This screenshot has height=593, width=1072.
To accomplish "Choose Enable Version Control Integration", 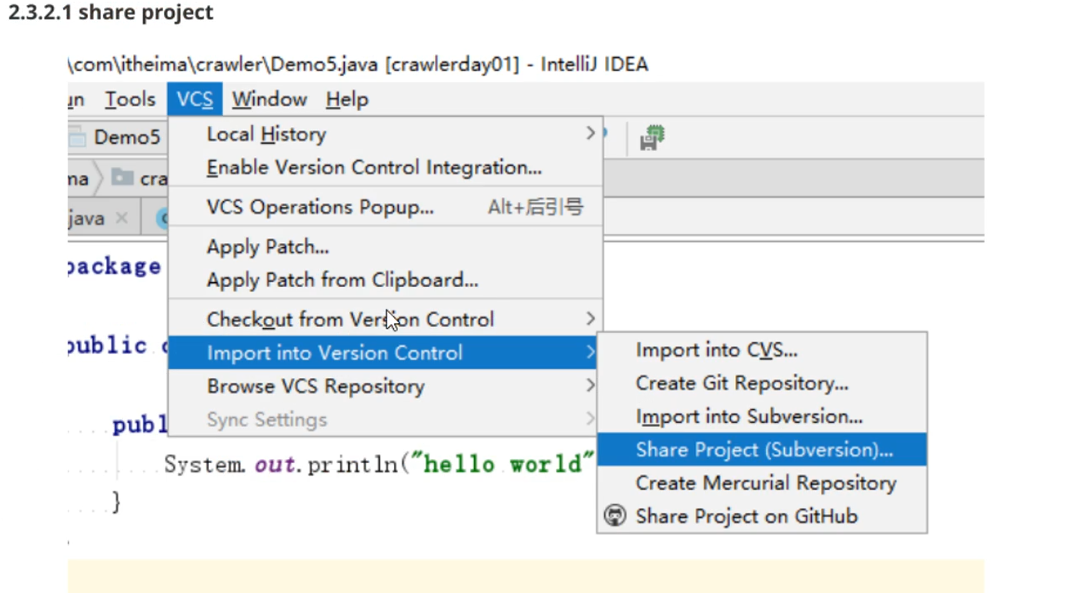I will pyautogui.click(x=374, y=167).
